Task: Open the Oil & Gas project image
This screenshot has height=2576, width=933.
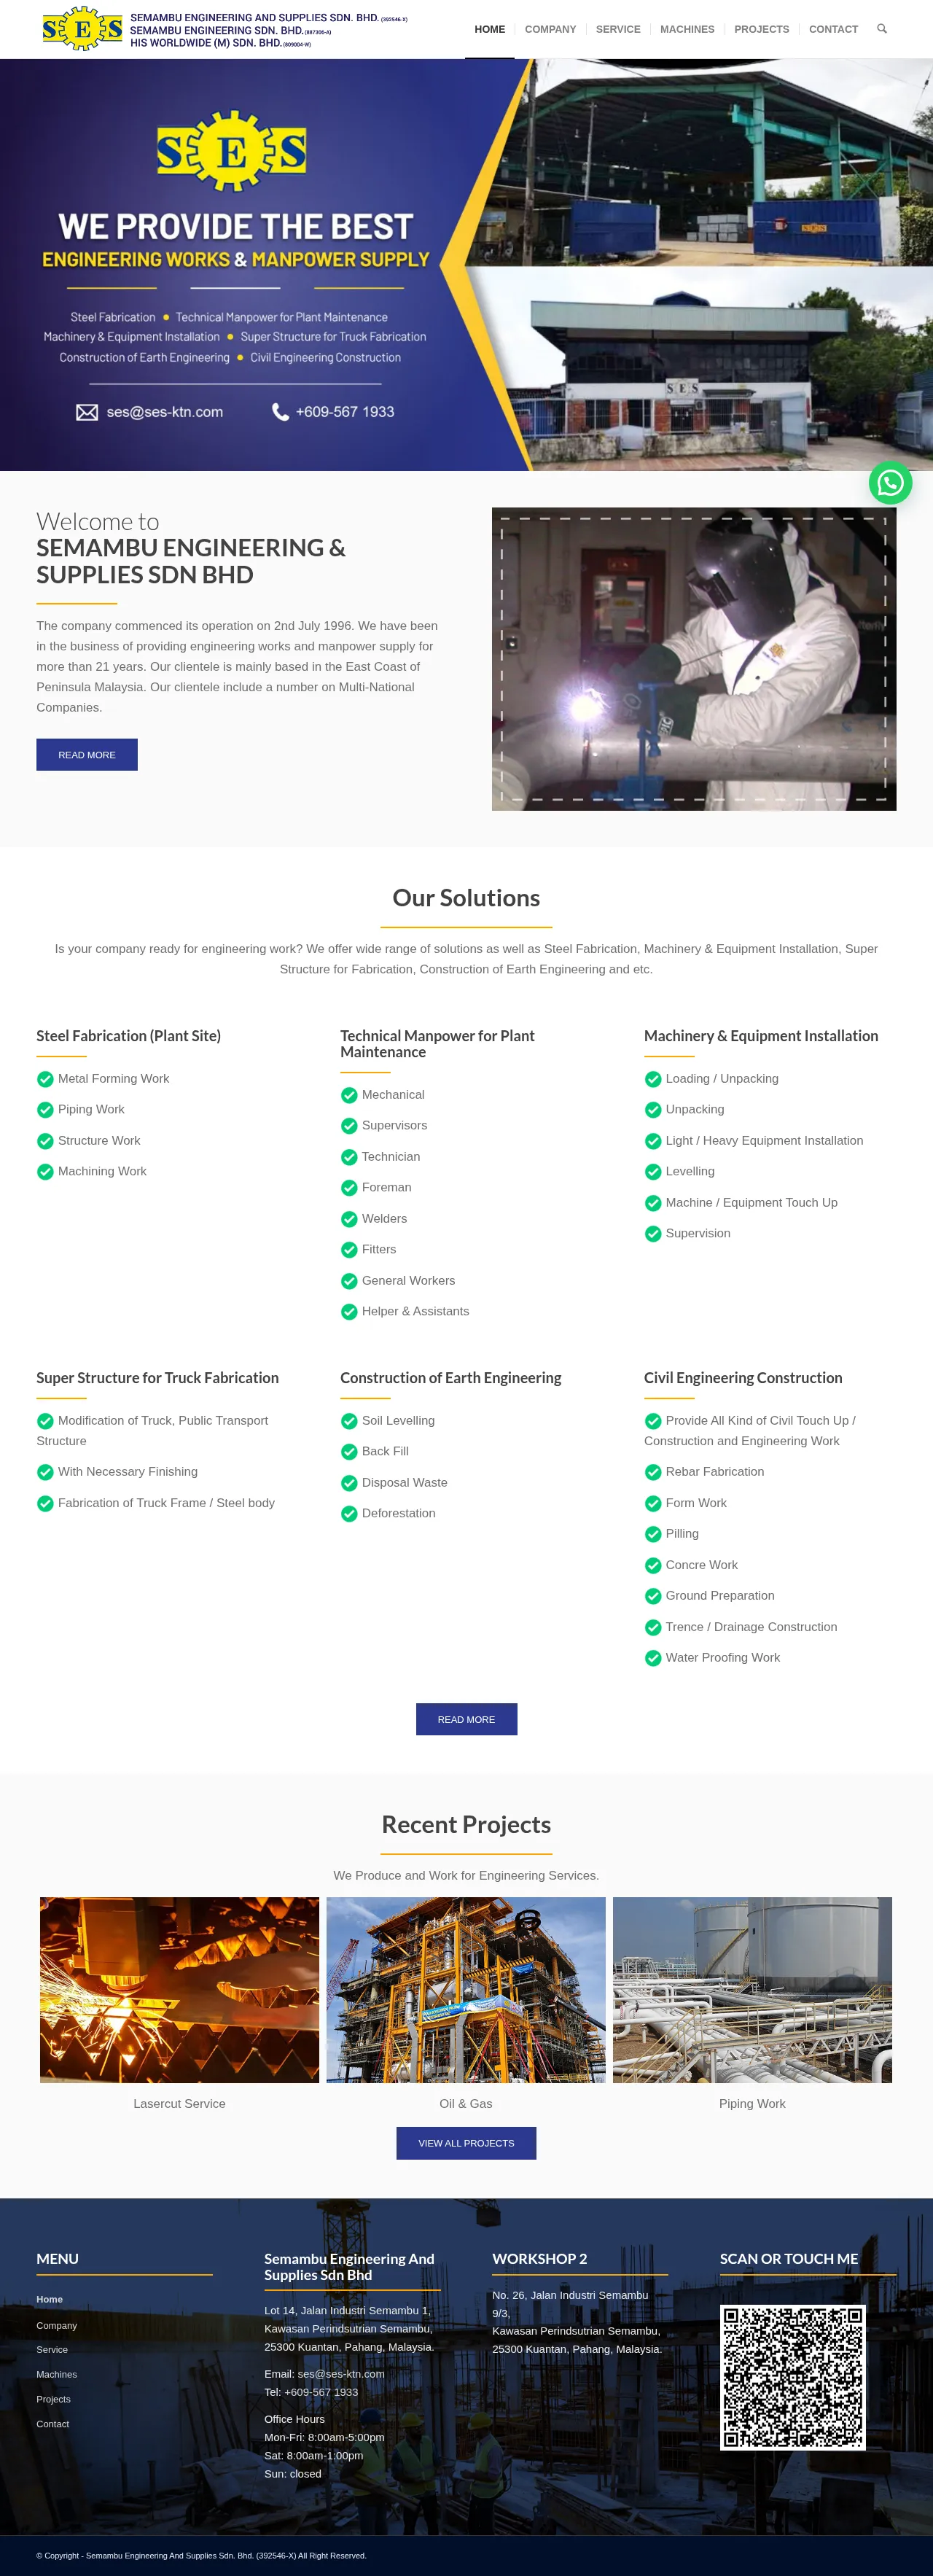Action: point(466,1989)
